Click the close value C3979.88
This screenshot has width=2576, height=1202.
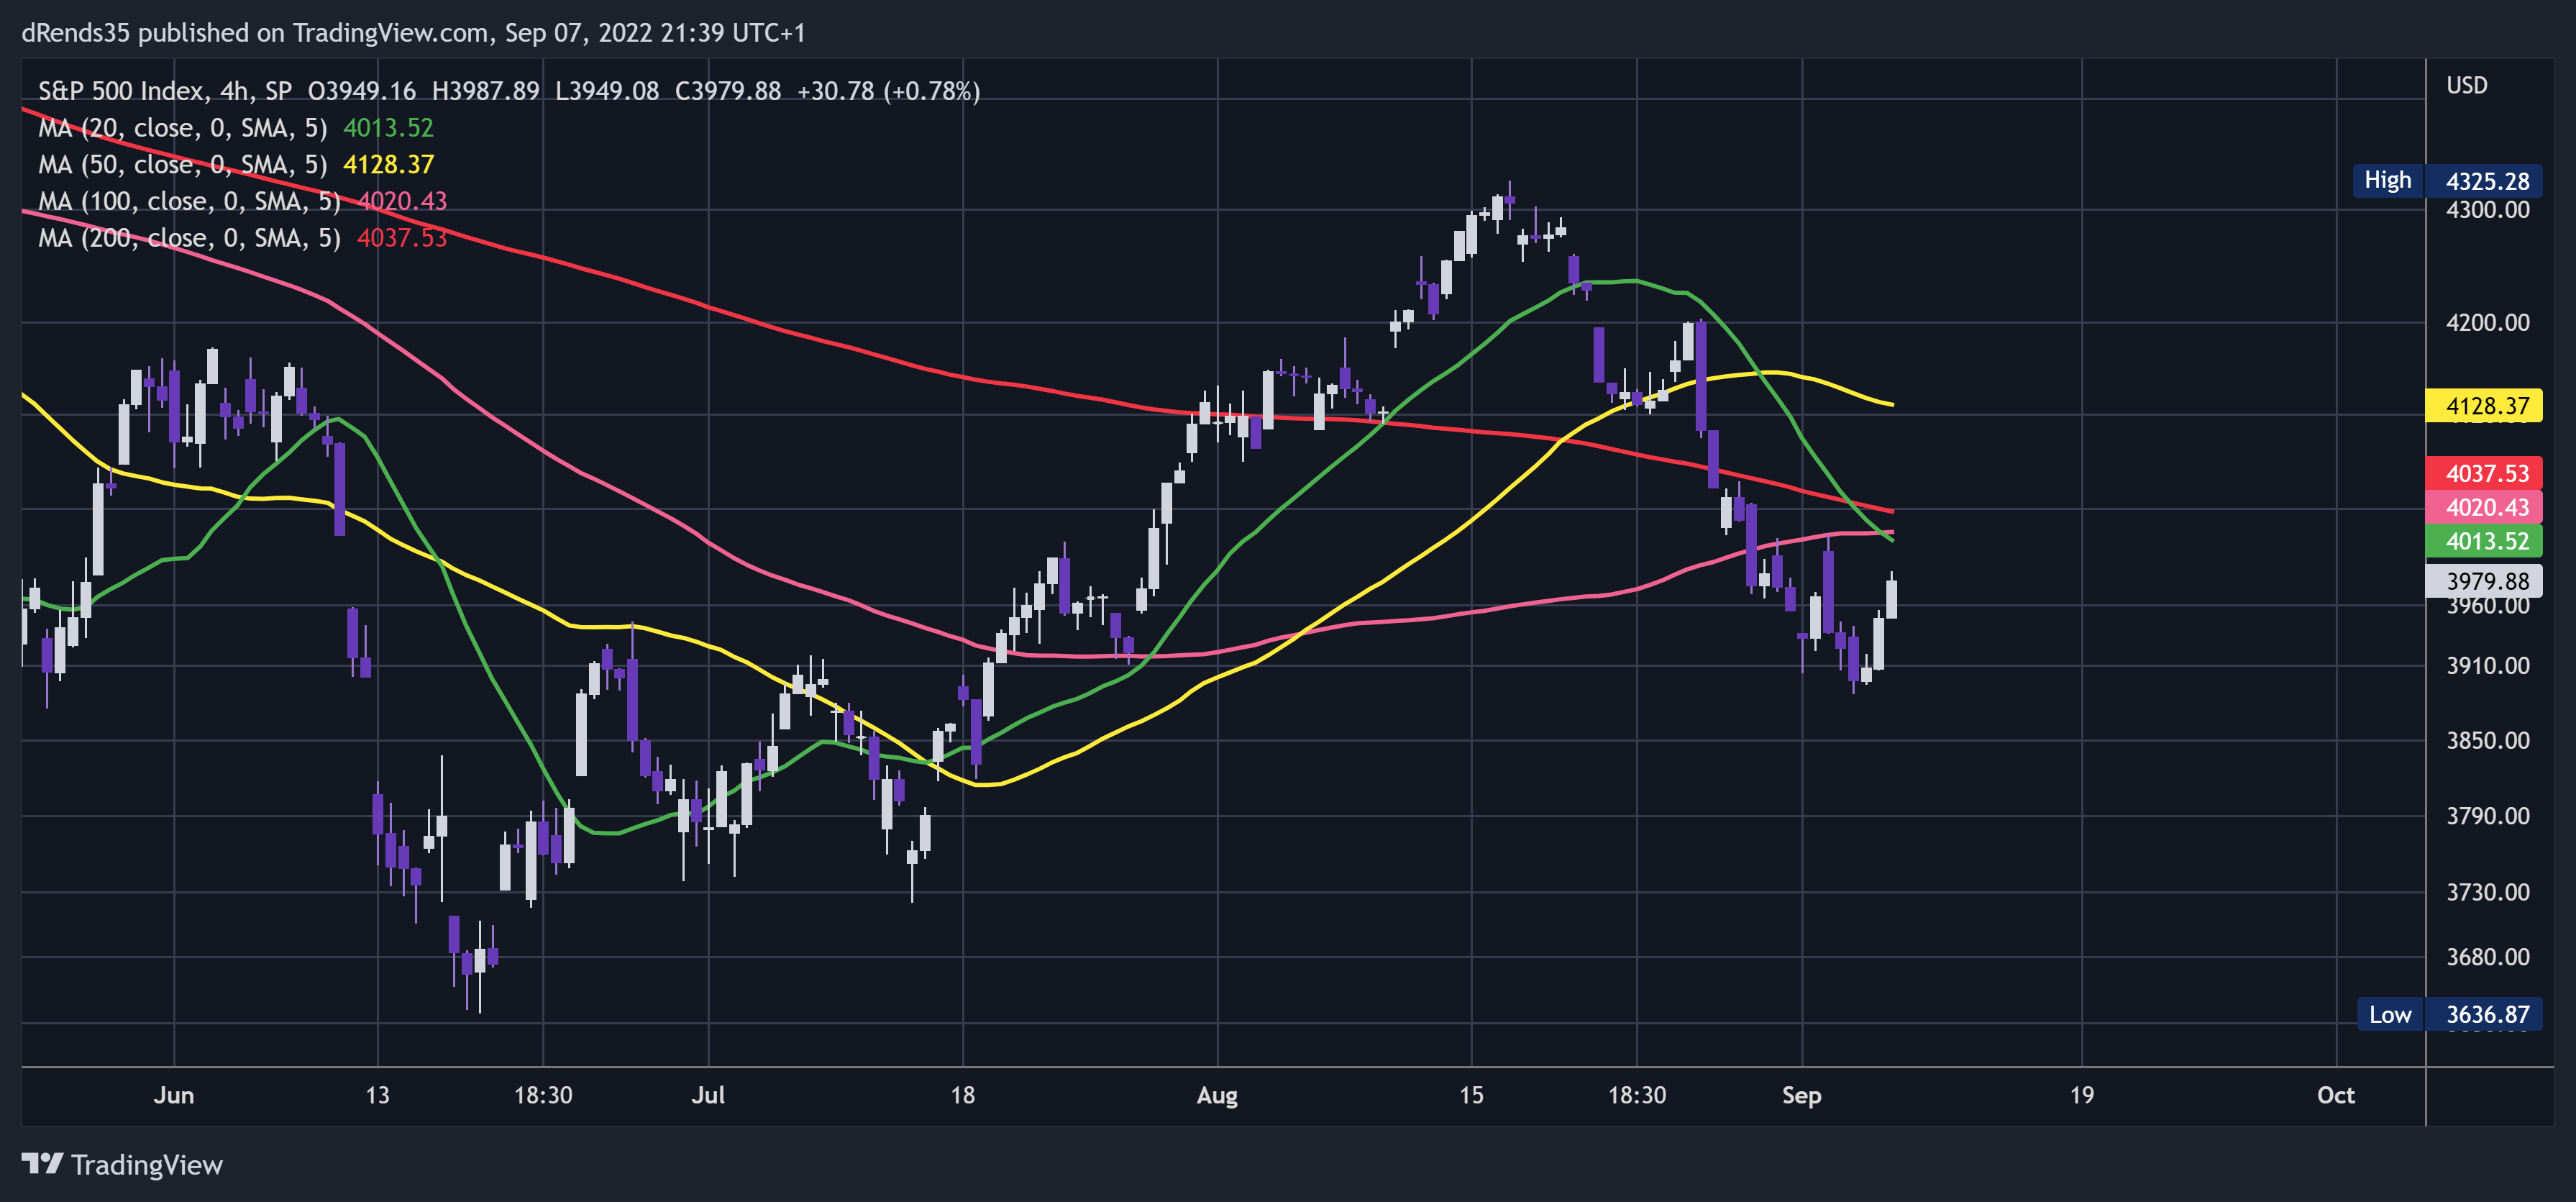click(728, 91)
